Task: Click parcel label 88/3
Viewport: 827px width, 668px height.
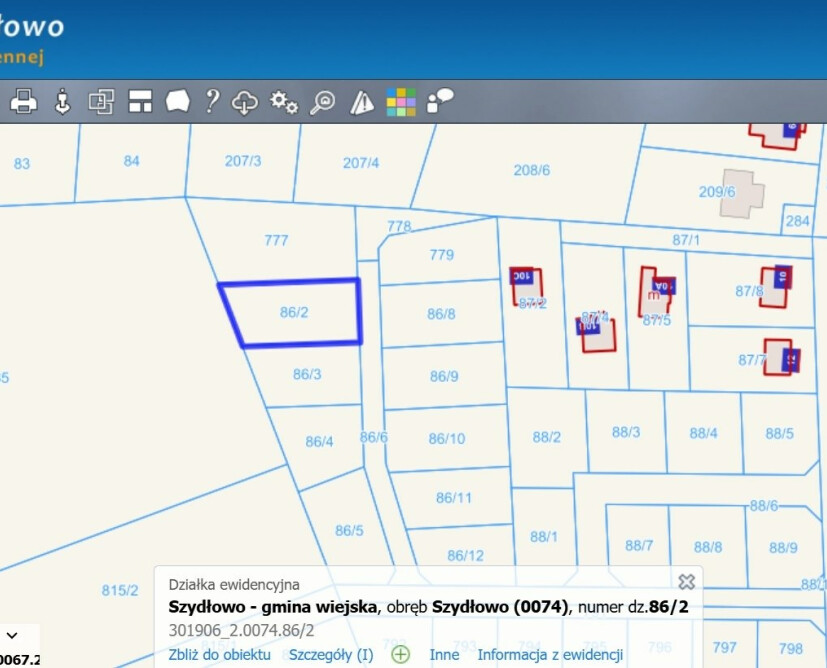Action: [626, 432]
